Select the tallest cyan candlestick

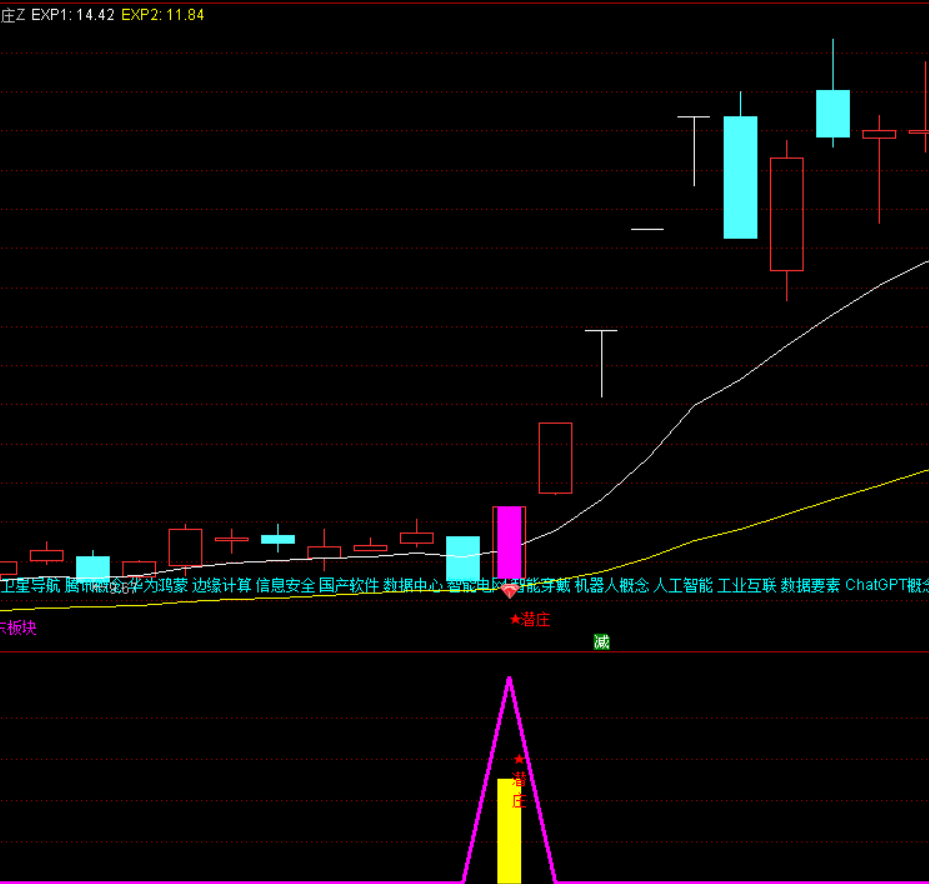740,177
